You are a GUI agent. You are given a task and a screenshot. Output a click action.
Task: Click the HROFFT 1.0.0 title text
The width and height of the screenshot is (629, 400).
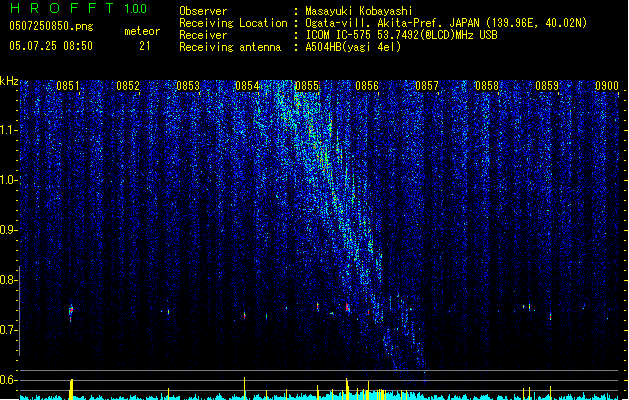(x=78, y=8)
